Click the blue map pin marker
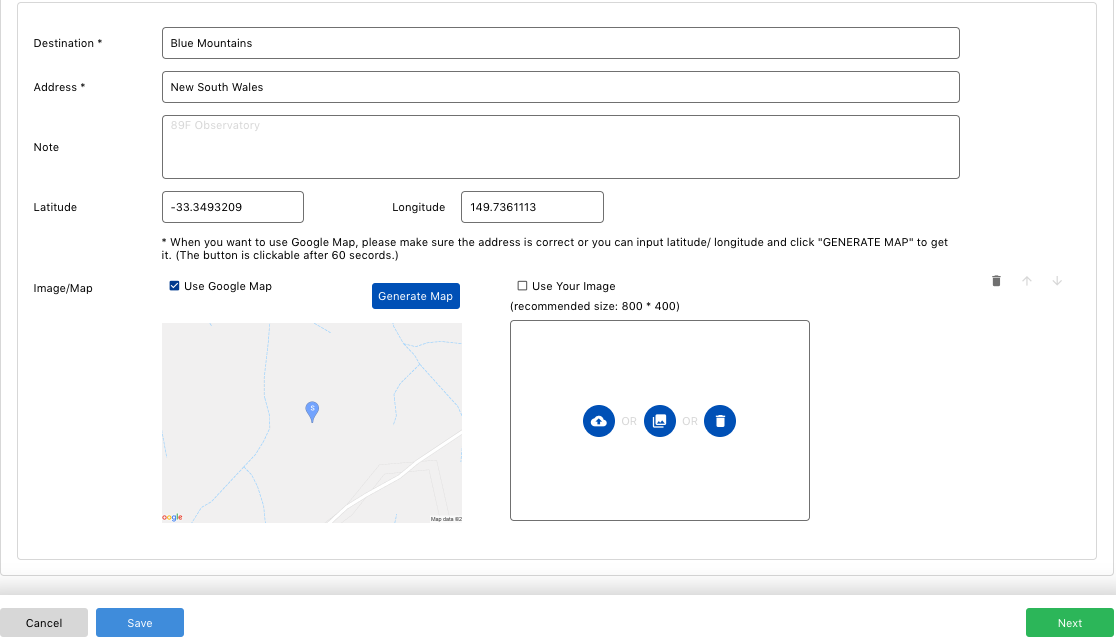1116x639 pixels. (312, 411)
